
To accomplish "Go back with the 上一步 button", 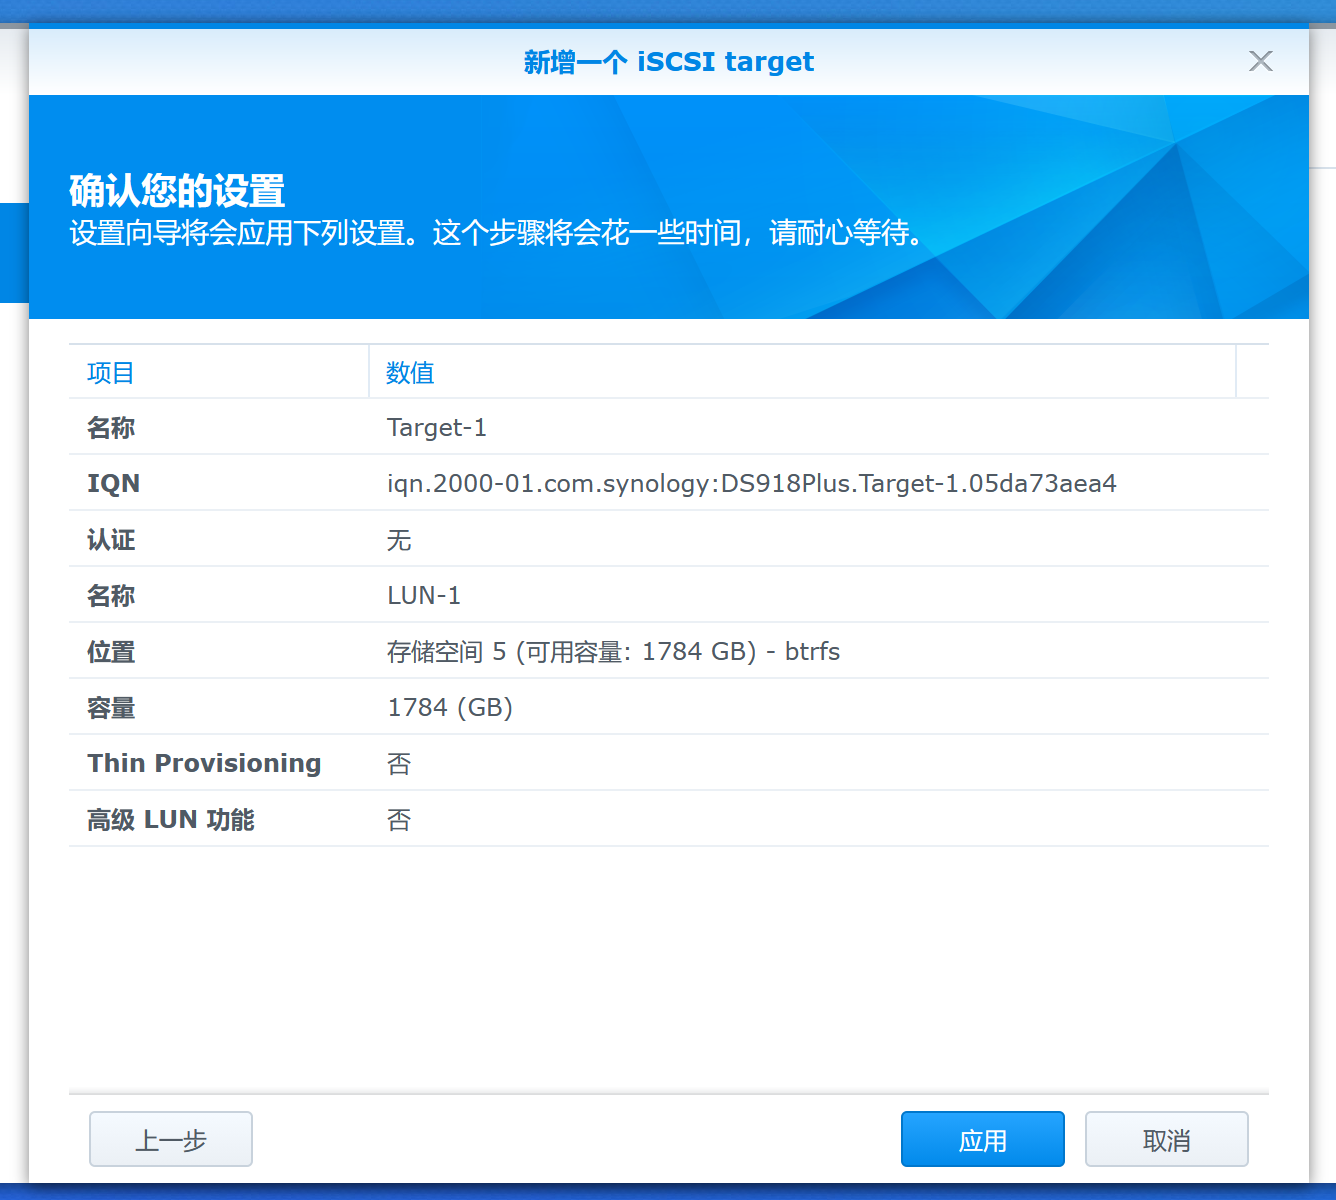I will click(171, 1139).
